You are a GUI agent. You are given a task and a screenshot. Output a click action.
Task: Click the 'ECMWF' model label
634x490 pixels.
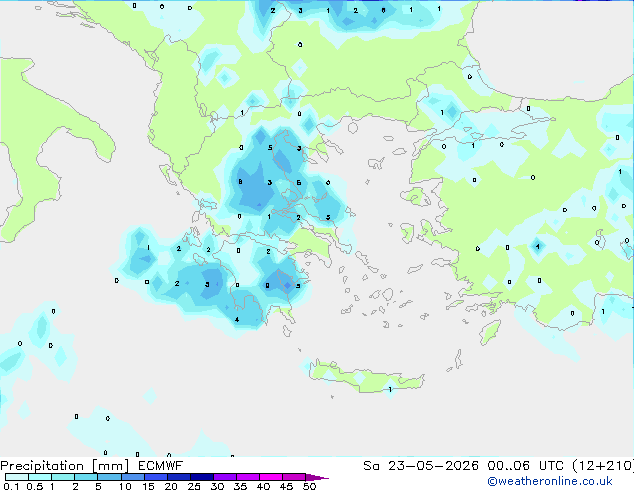[x=161, y=466]
